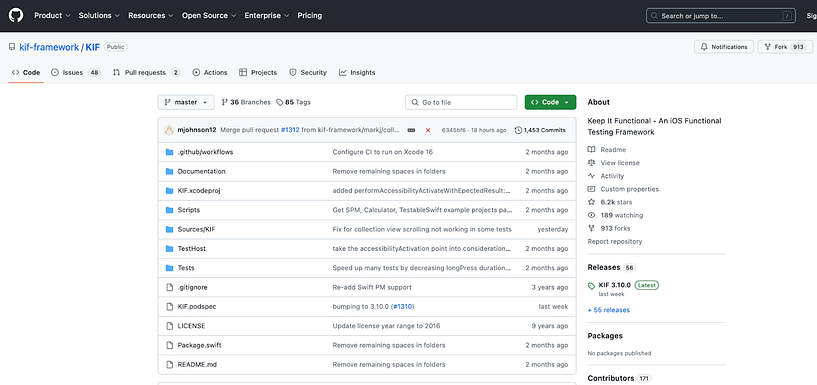Open the Enterprise dropdown

point(267,16)
